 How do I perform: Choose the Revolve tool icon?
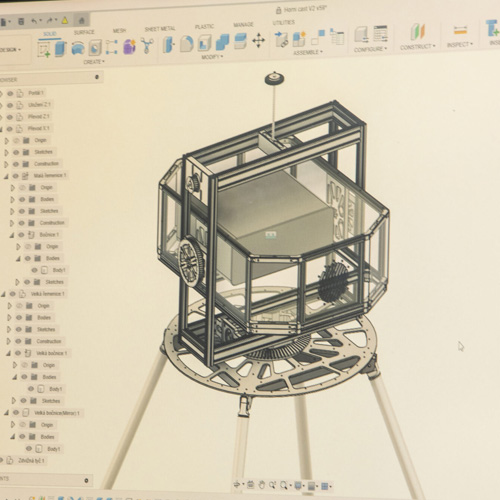tap(78, 48)
